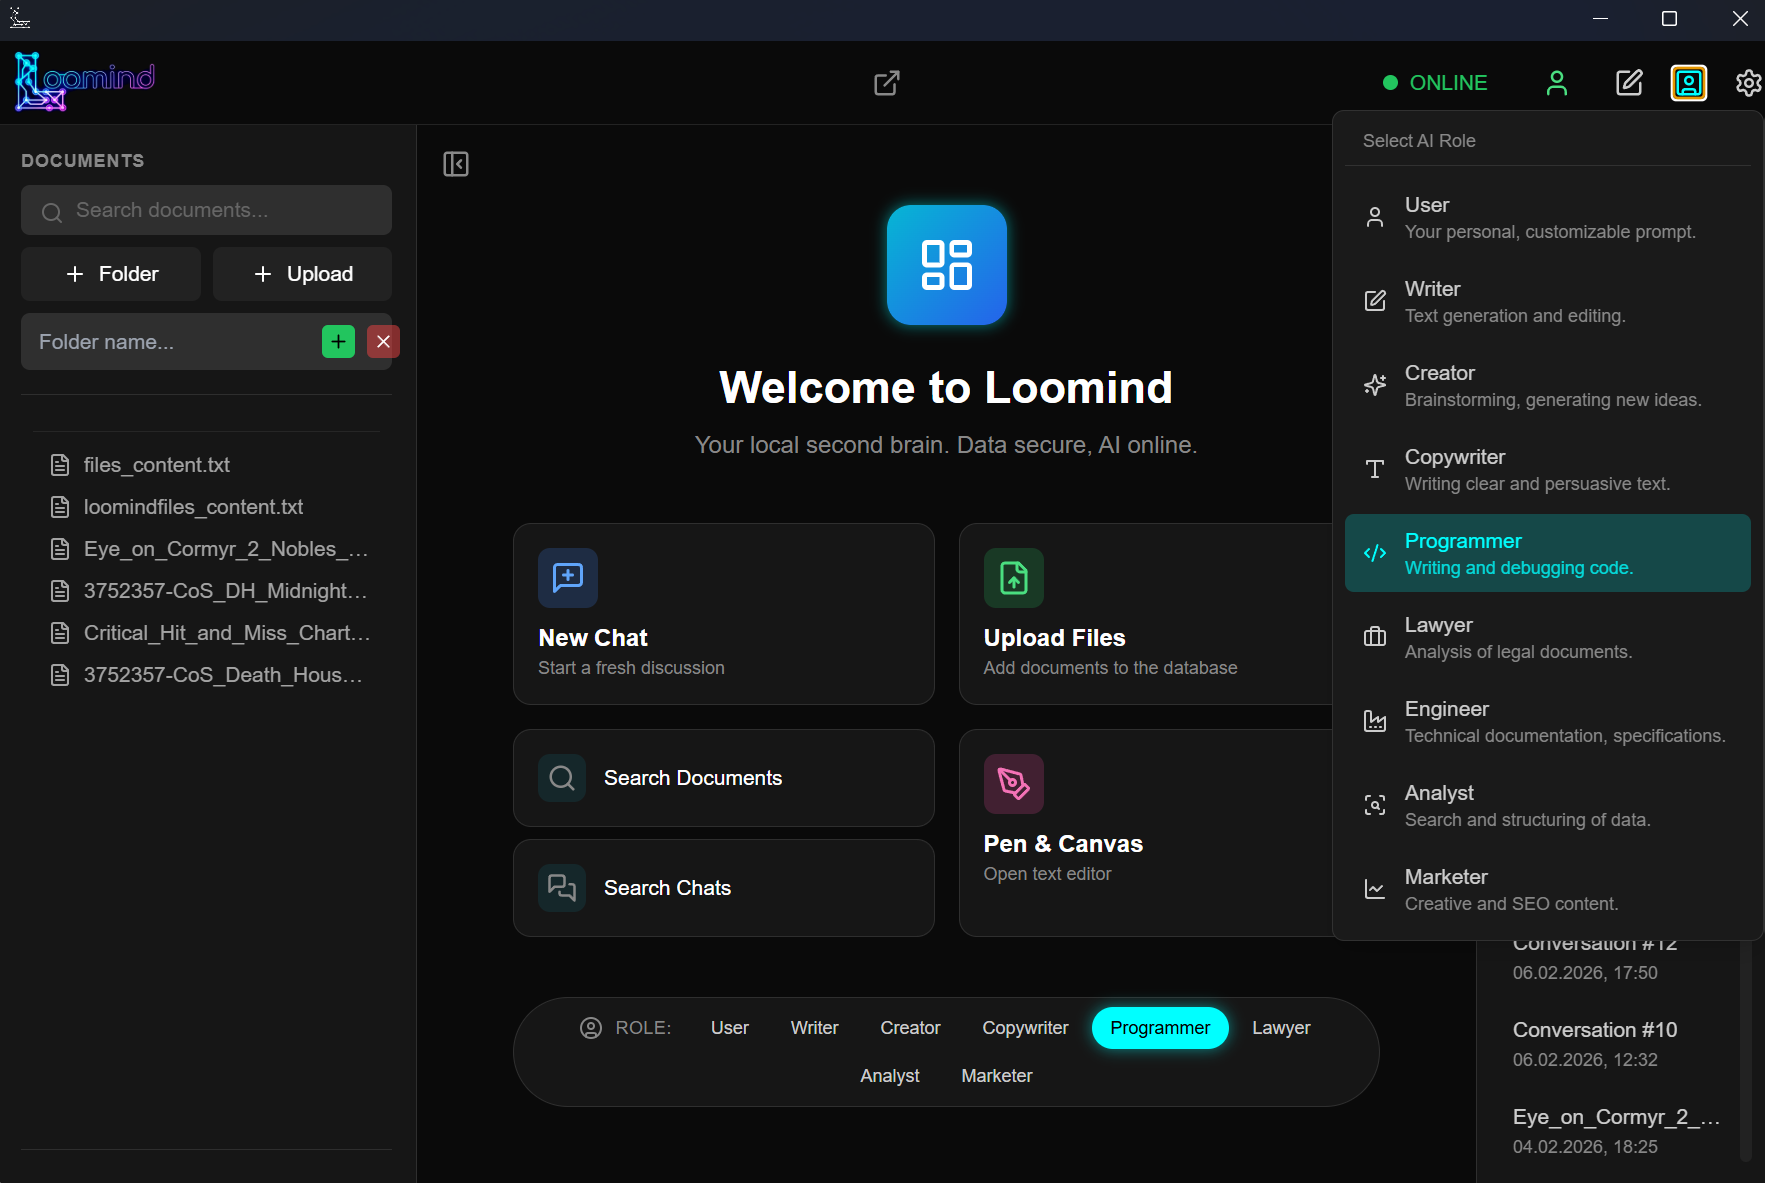This screenshot has height=1183, width=1765.
Task: Toggle the active Programmer pill in role bar
Action: [x=1160, y=1028]
